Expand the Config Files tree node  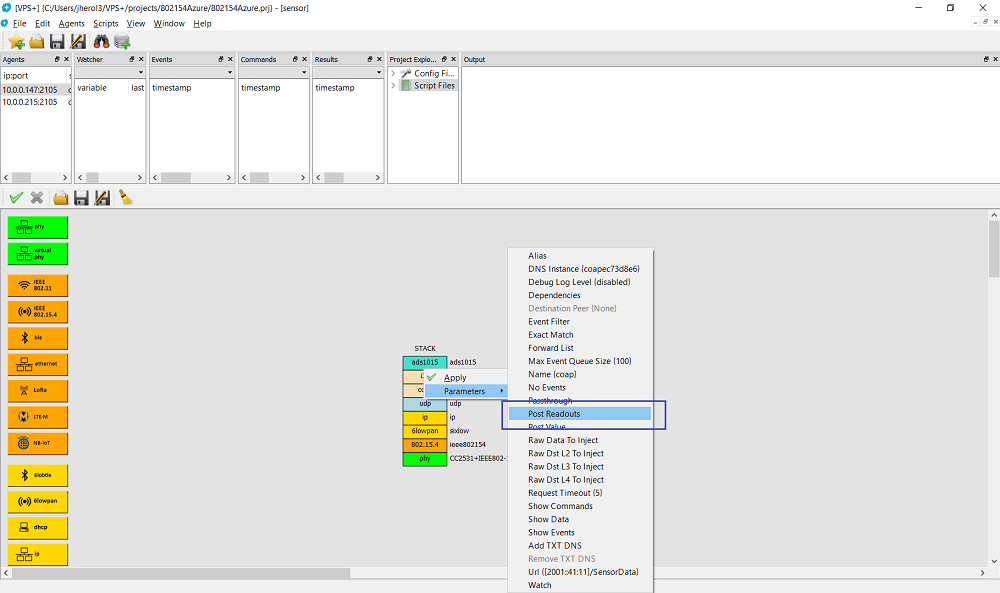(393, 74)
